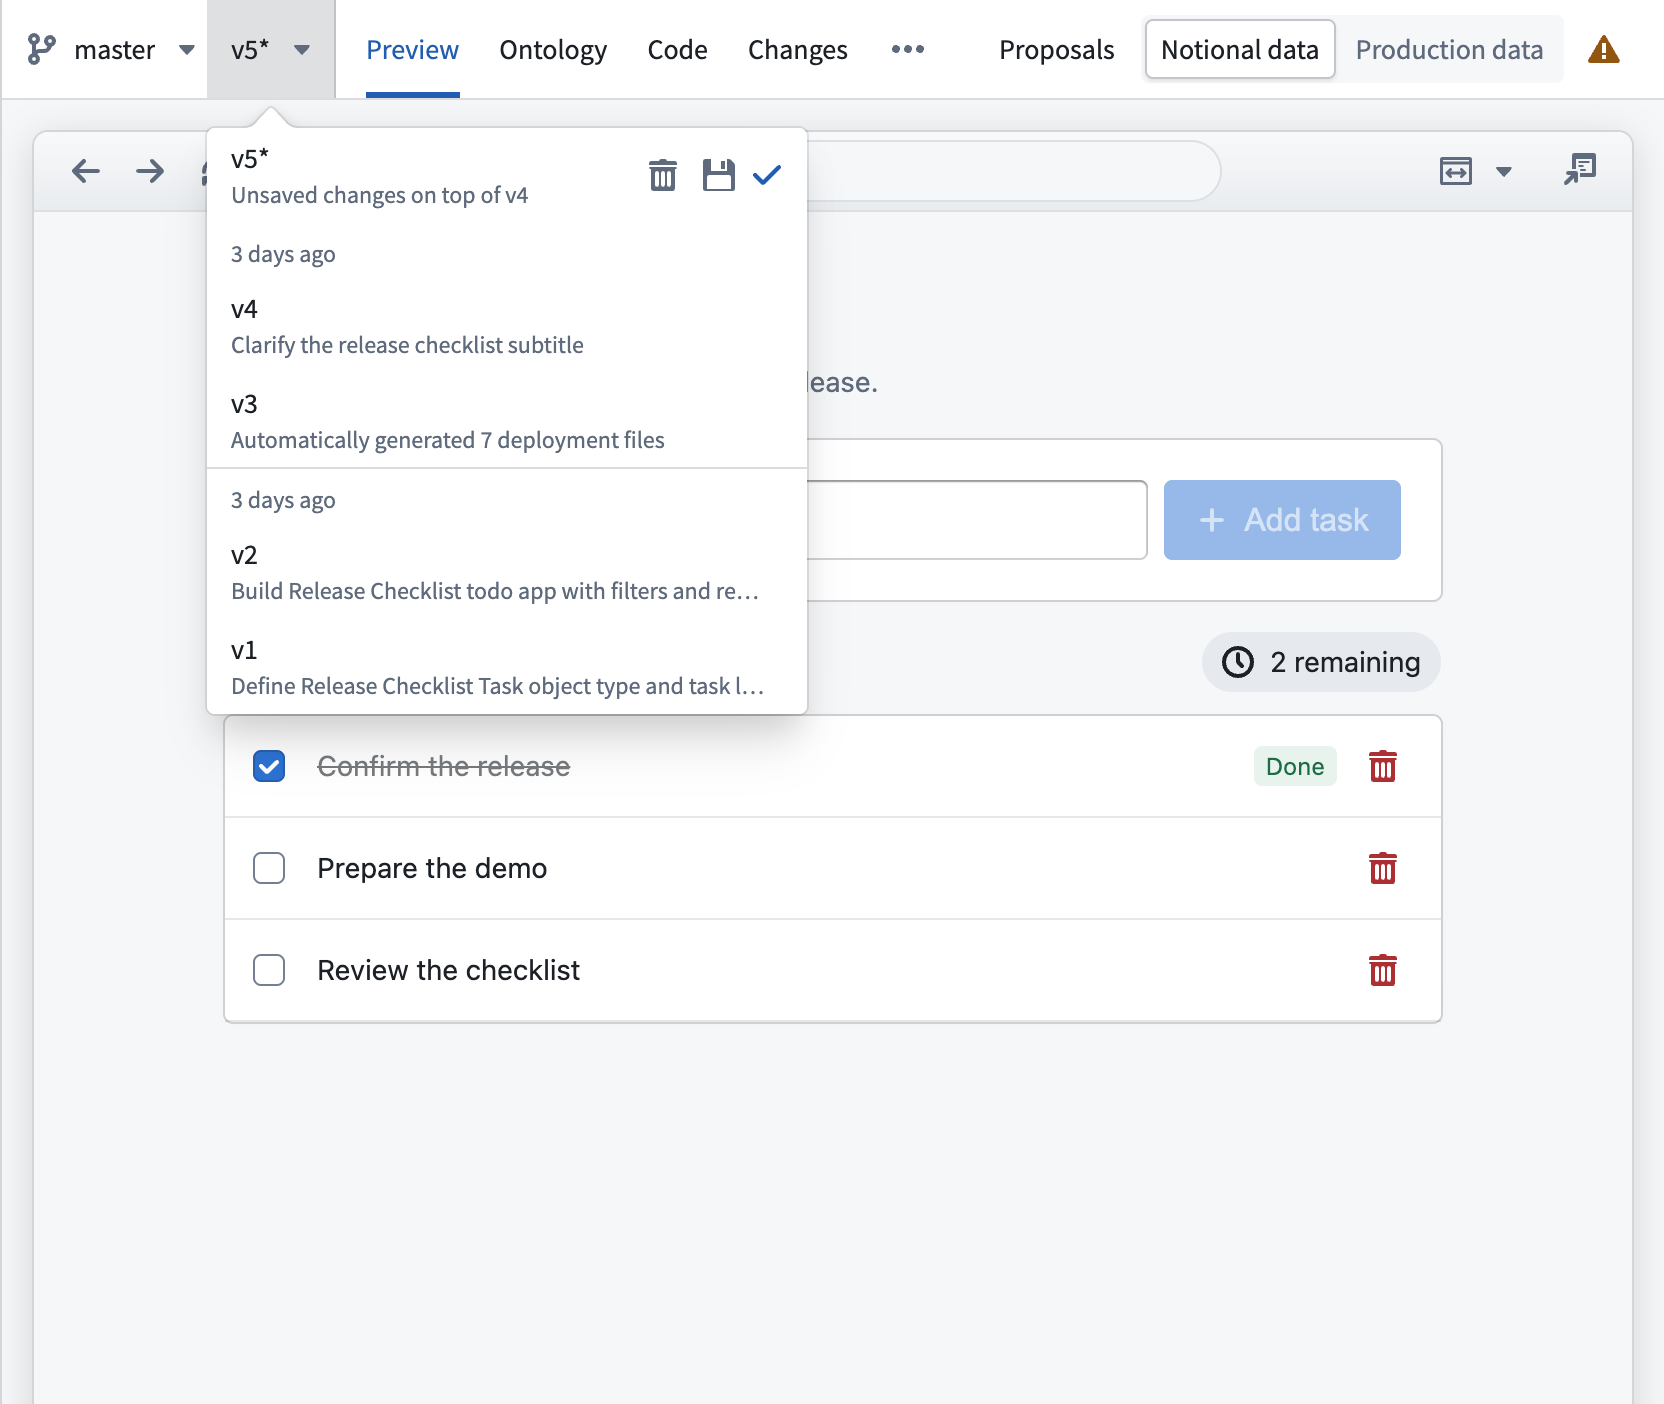Save v5* version with floppy disk icon
The image size is (1664, 1404).
pos(718,175)
